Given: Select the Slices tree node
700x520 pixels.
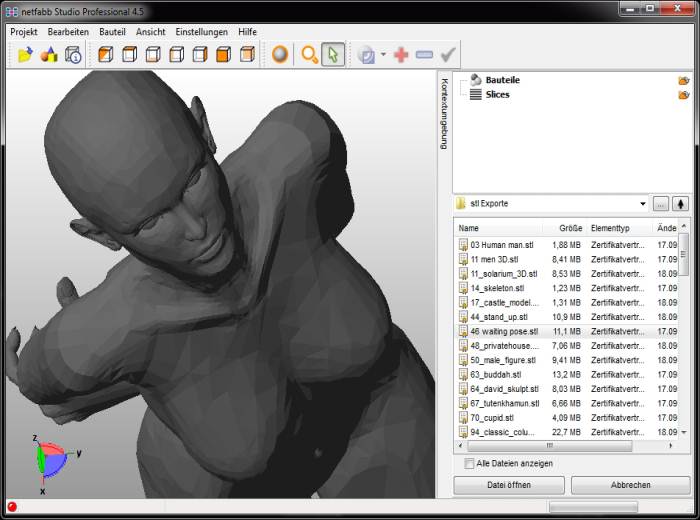Looking at the screenshot, I should (497, 94).
